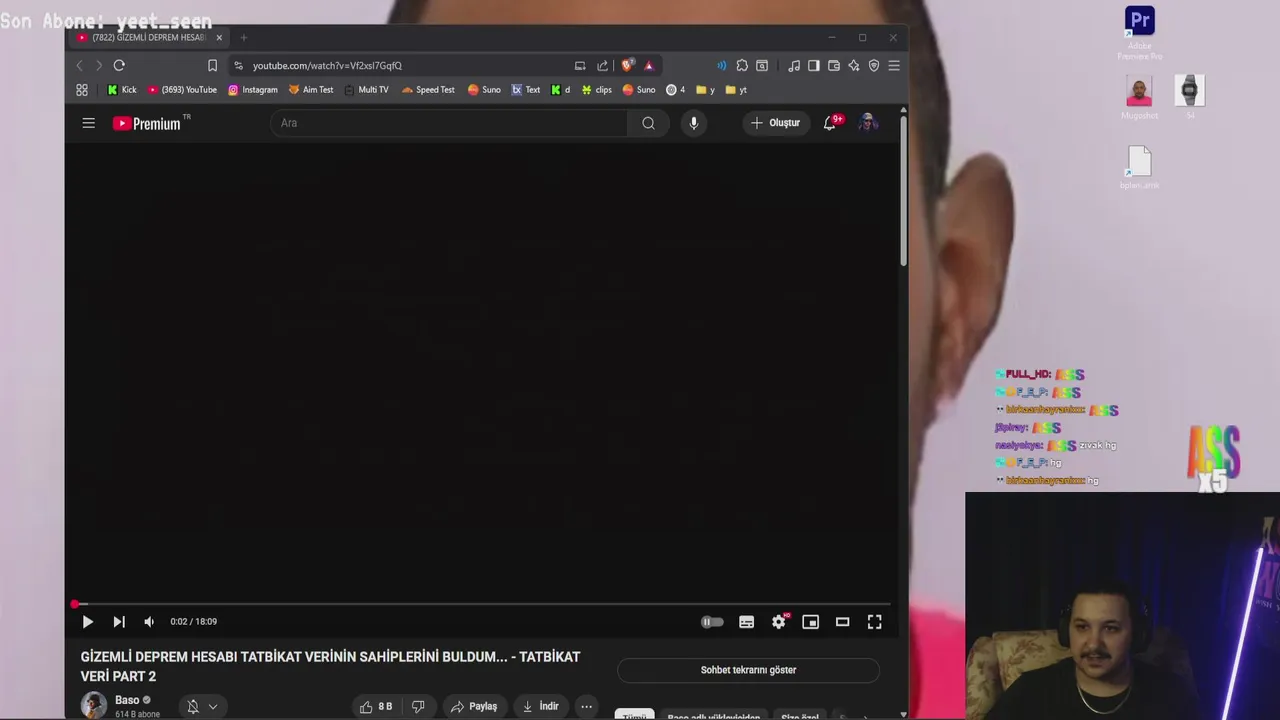Click the page vertical scrollbar
Image resolution: width=1280 pixels, height=720 pixels.
(903, 190)
